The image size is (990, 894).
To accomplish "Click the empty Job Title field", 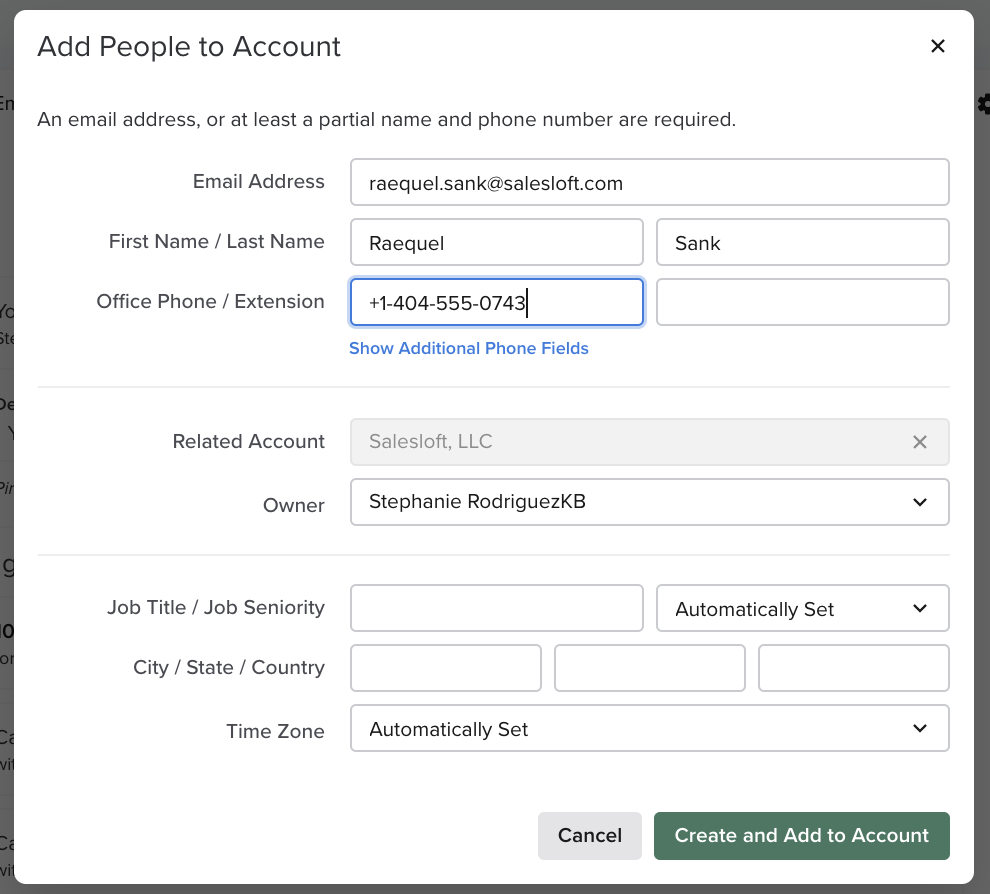I will click(497, 608).
